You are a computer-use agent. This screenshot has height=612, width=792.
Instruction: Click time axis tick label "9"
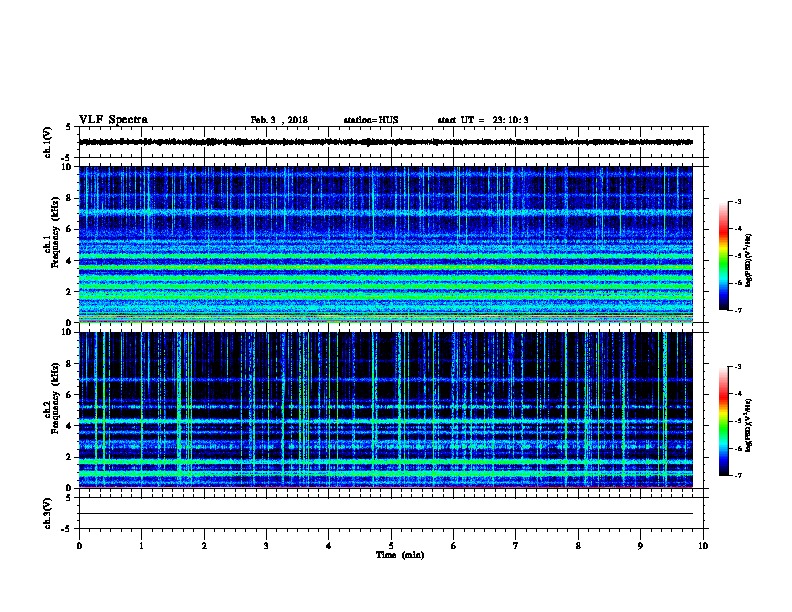coord(640,546)
